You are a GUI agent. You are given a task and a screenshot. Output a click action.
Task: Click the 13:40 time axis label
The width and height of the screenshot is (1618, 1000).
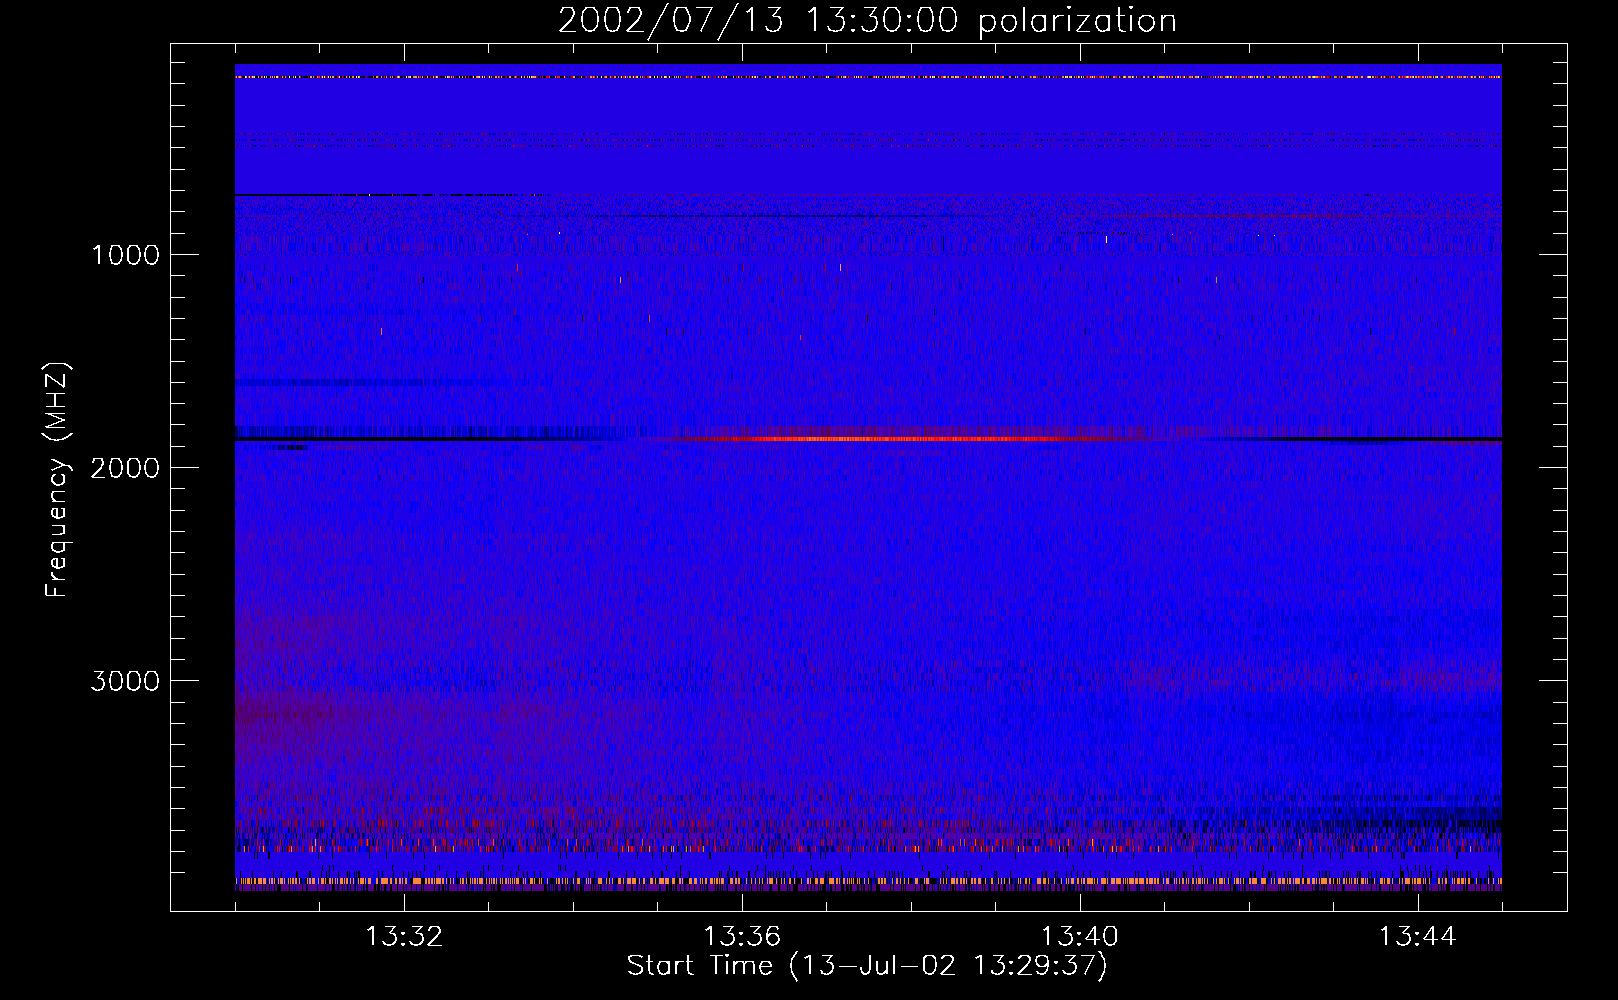1080,937
